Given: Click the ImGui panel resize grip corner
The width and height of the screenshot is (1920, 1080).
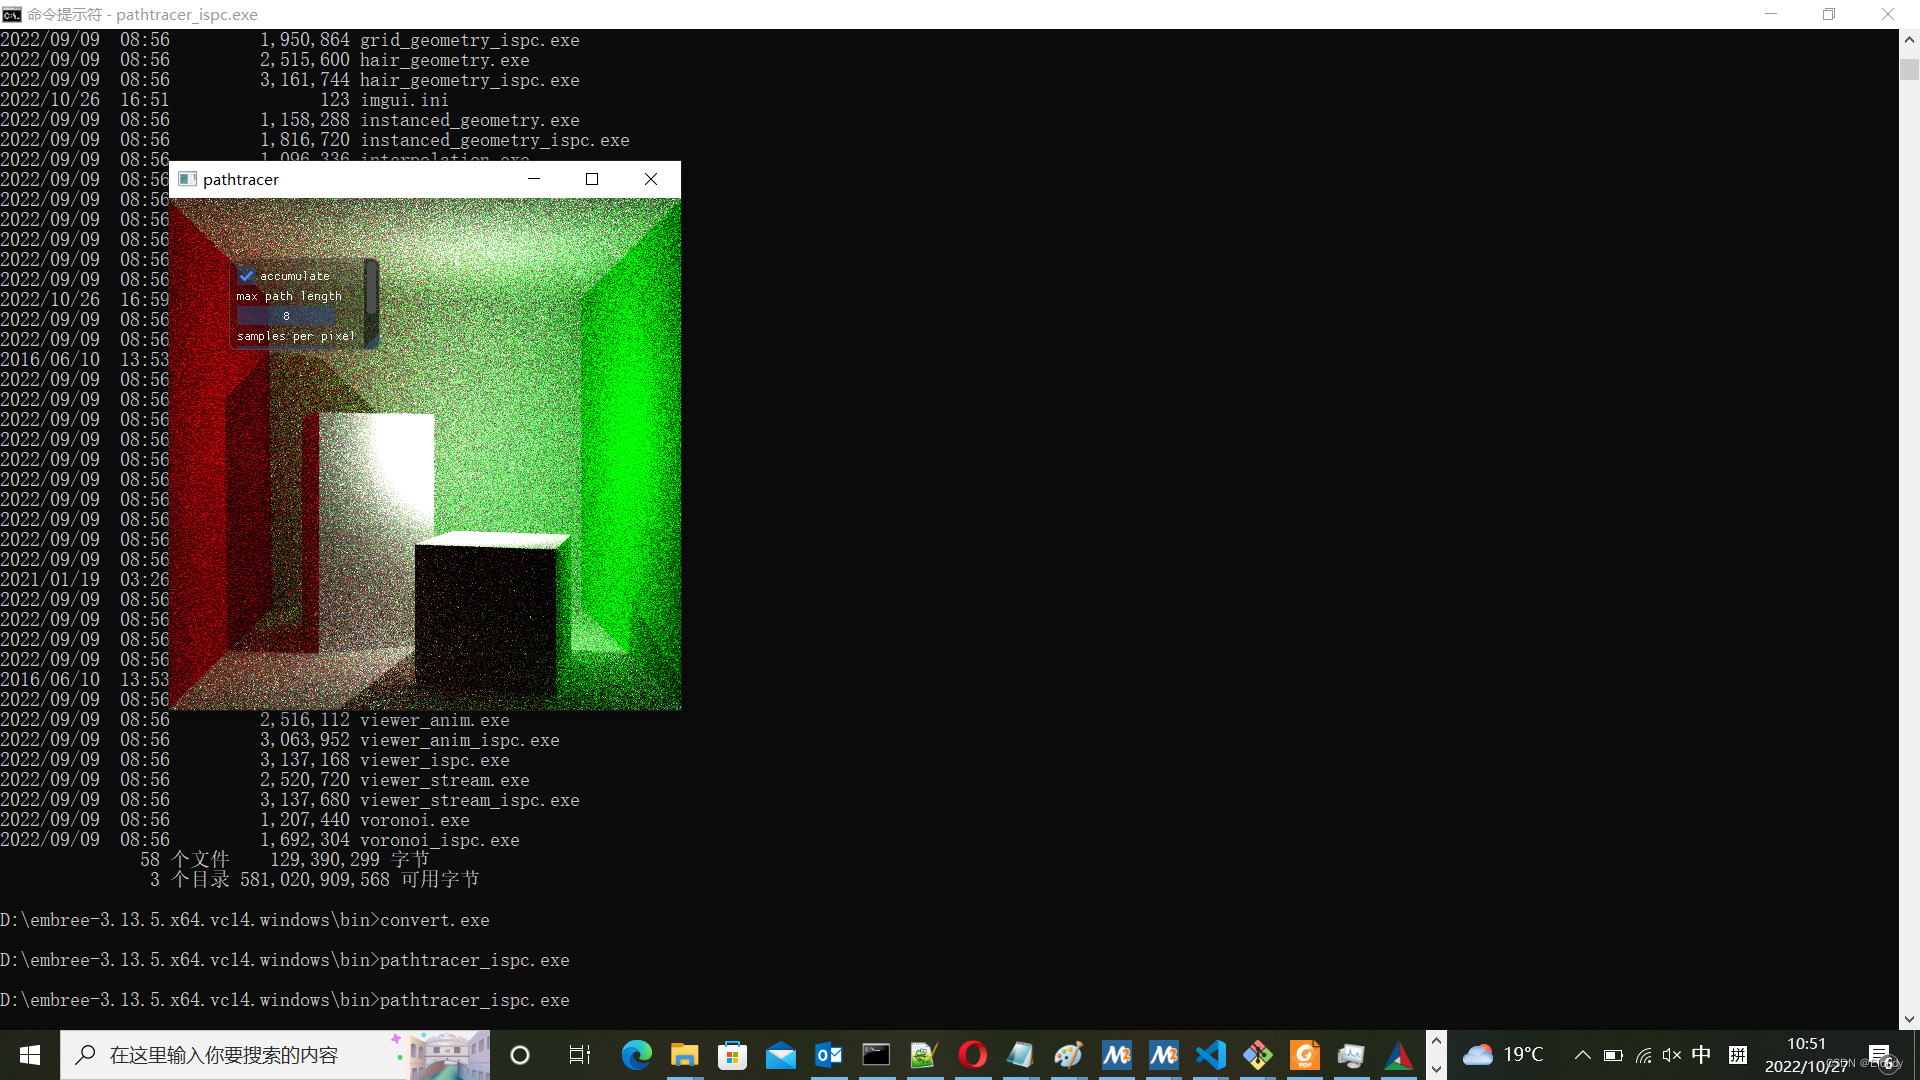Looking at the screenshot, I should pos(373,342).
